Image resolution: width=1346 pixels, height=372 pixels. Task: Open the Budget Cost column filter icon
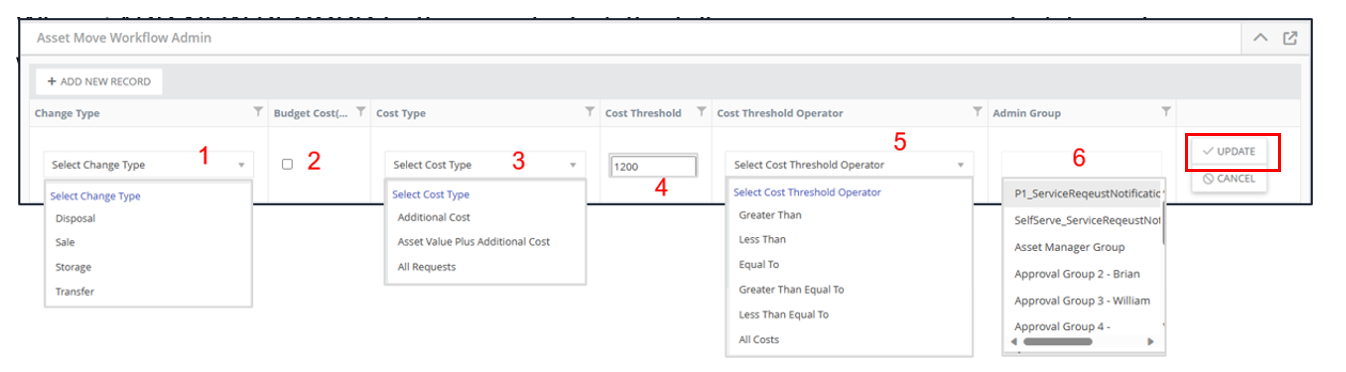pos(361,112)
